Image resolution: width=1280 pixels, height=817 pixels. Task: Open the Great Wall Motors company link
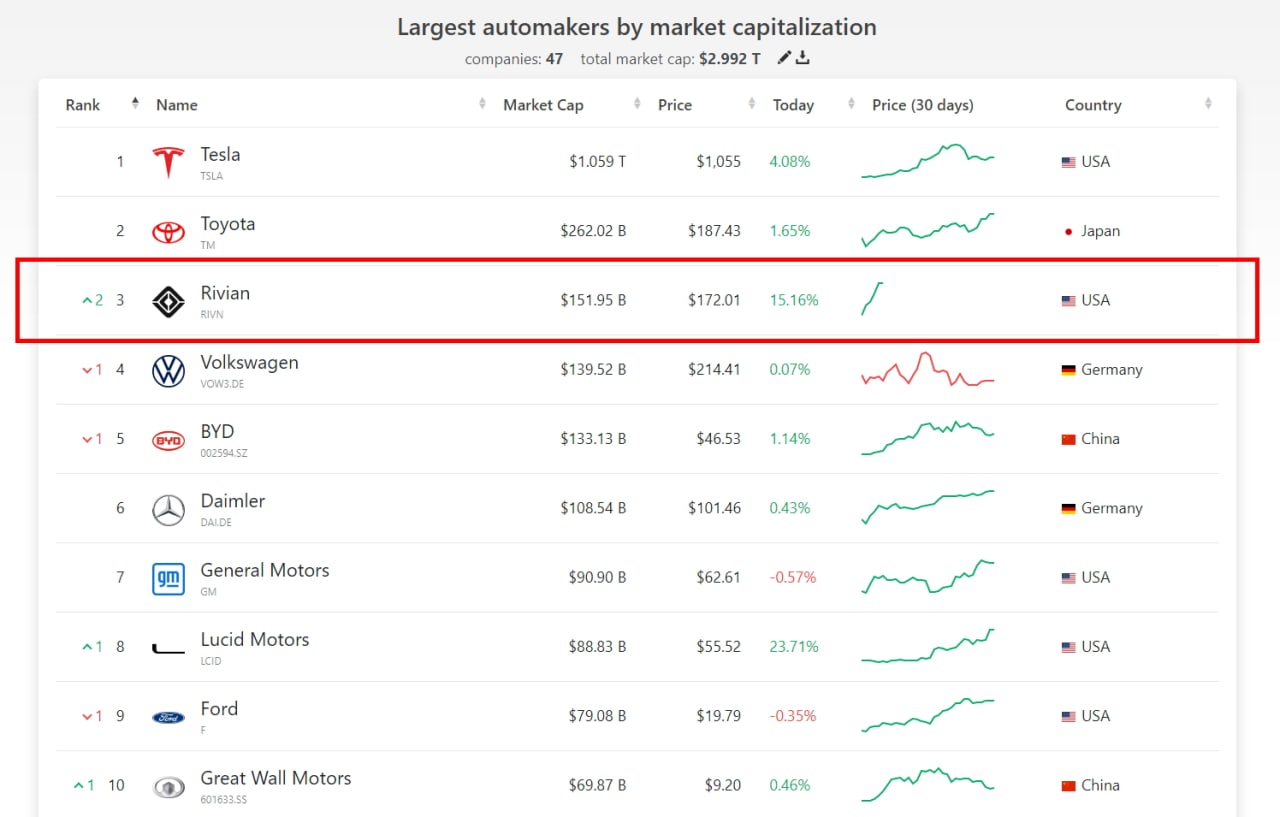[x=276, y=778]
